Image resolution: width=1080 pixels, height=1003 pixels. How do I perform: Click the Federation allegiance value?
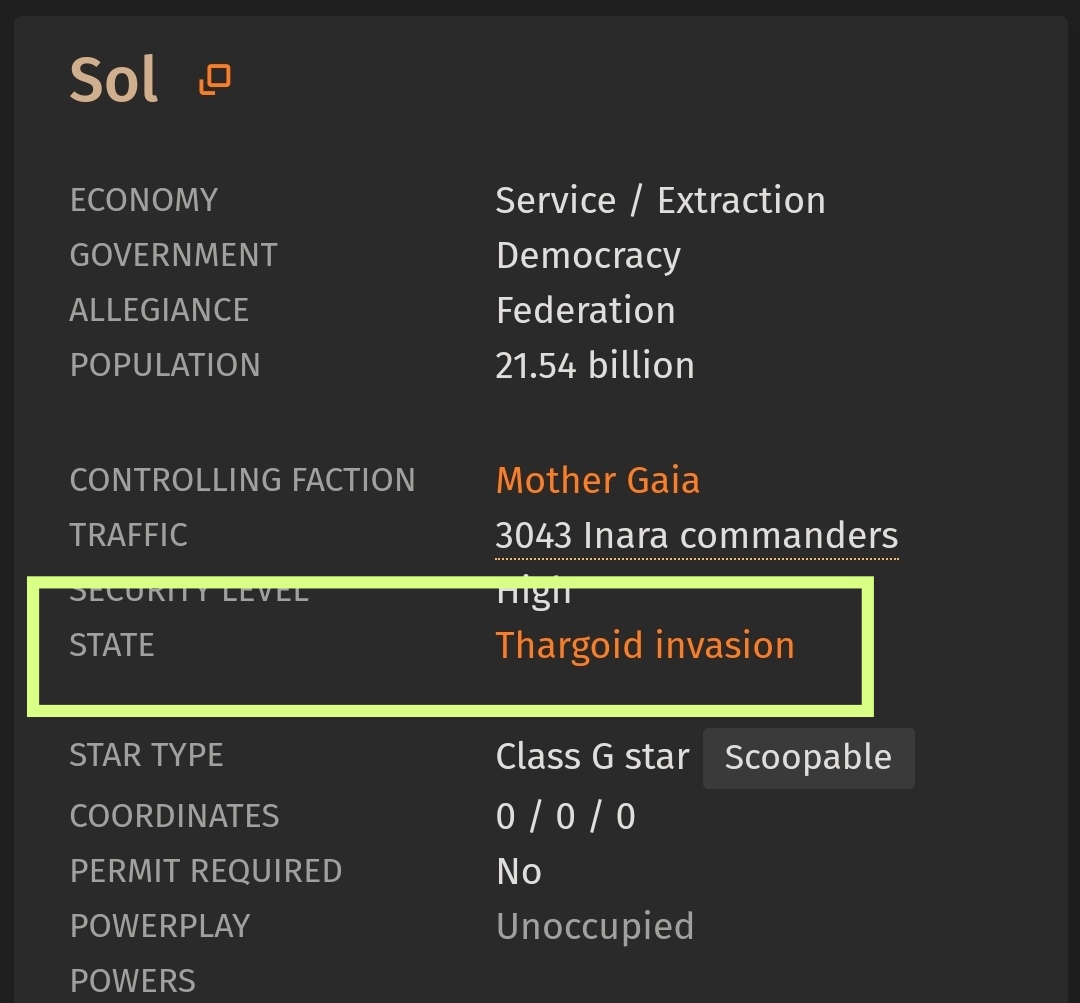click(x=585, y=311)
